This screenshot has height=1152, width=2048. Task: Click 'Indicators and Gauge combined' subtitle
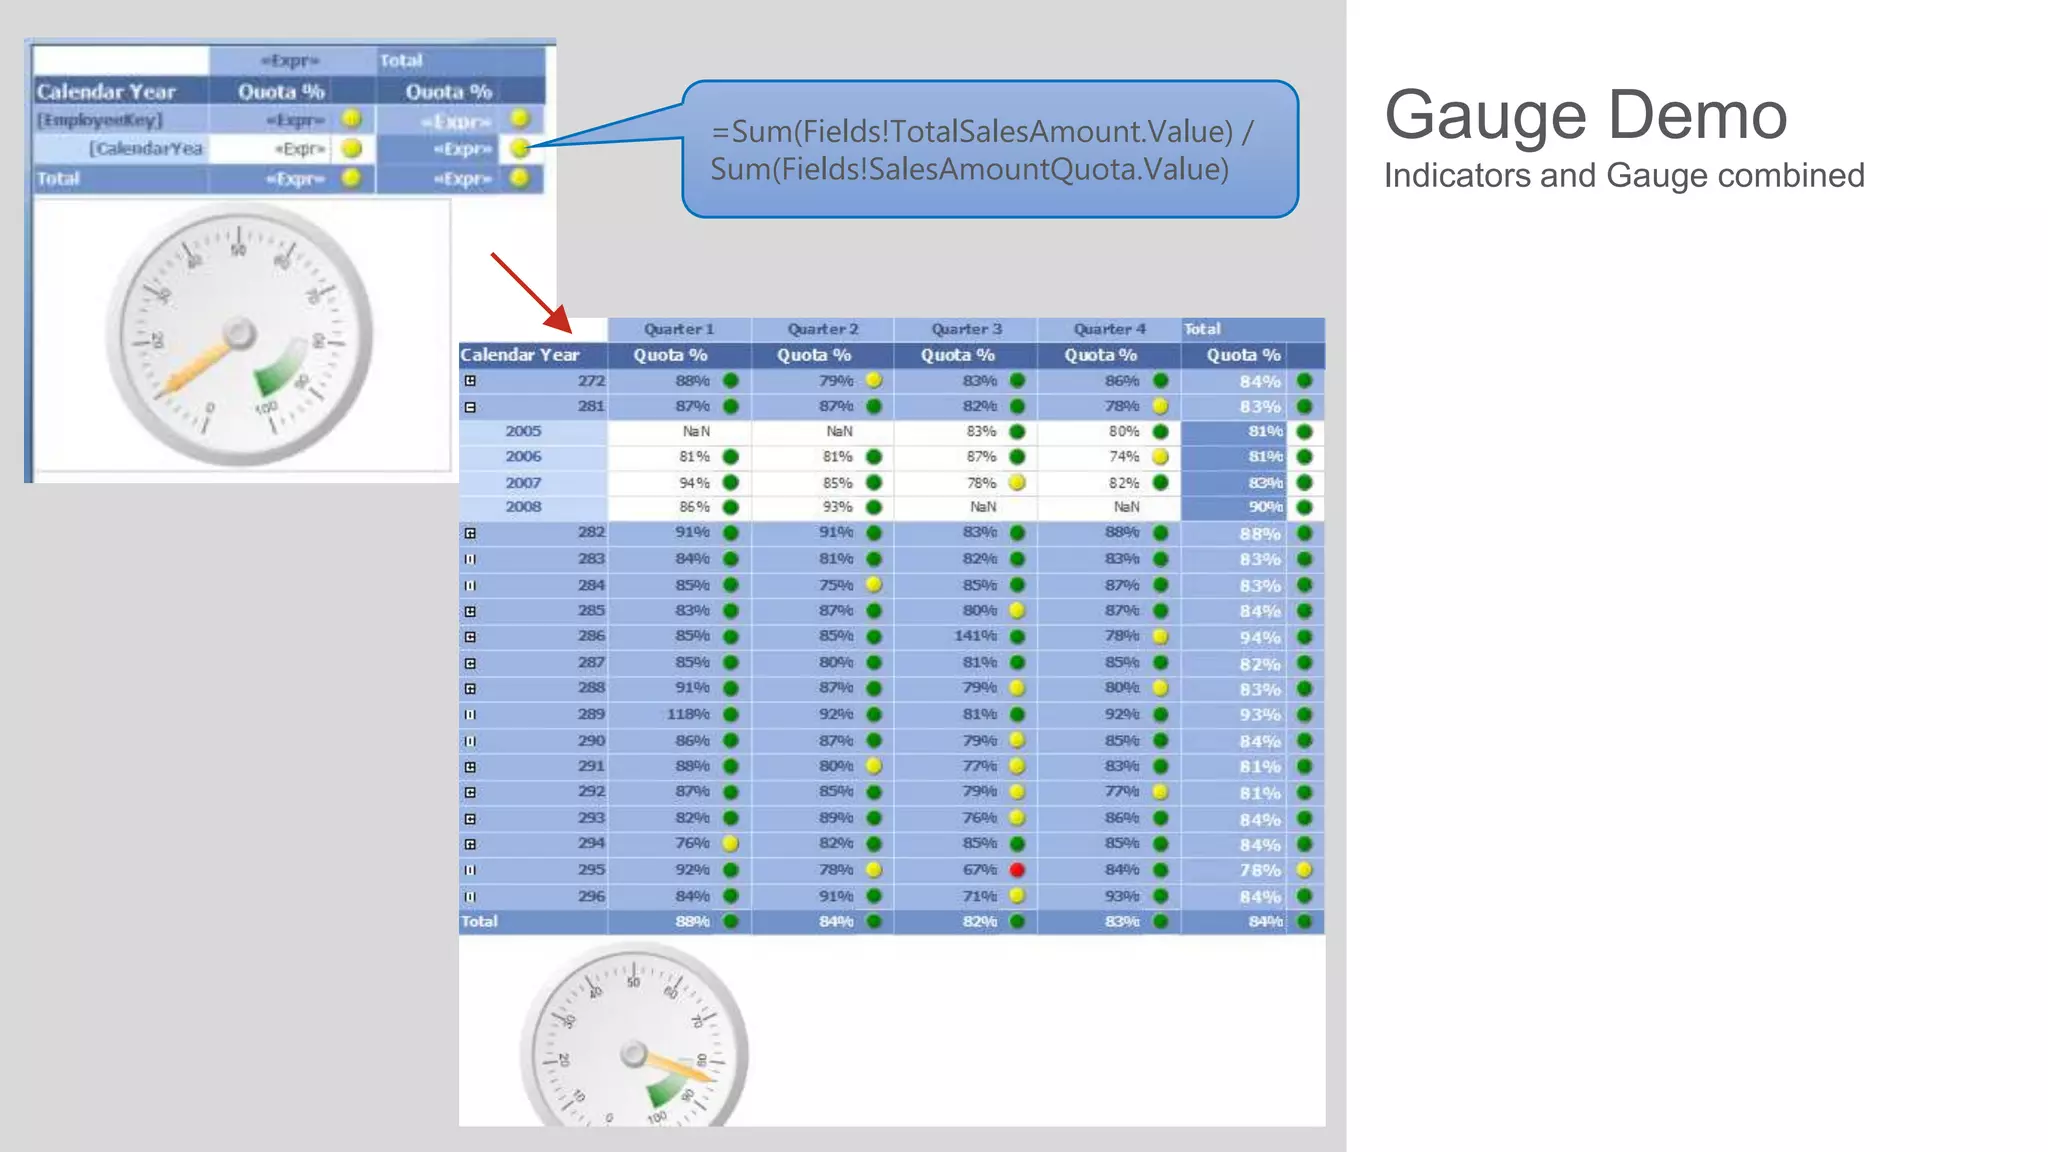pyautogui.click(x=1624, y=176)
